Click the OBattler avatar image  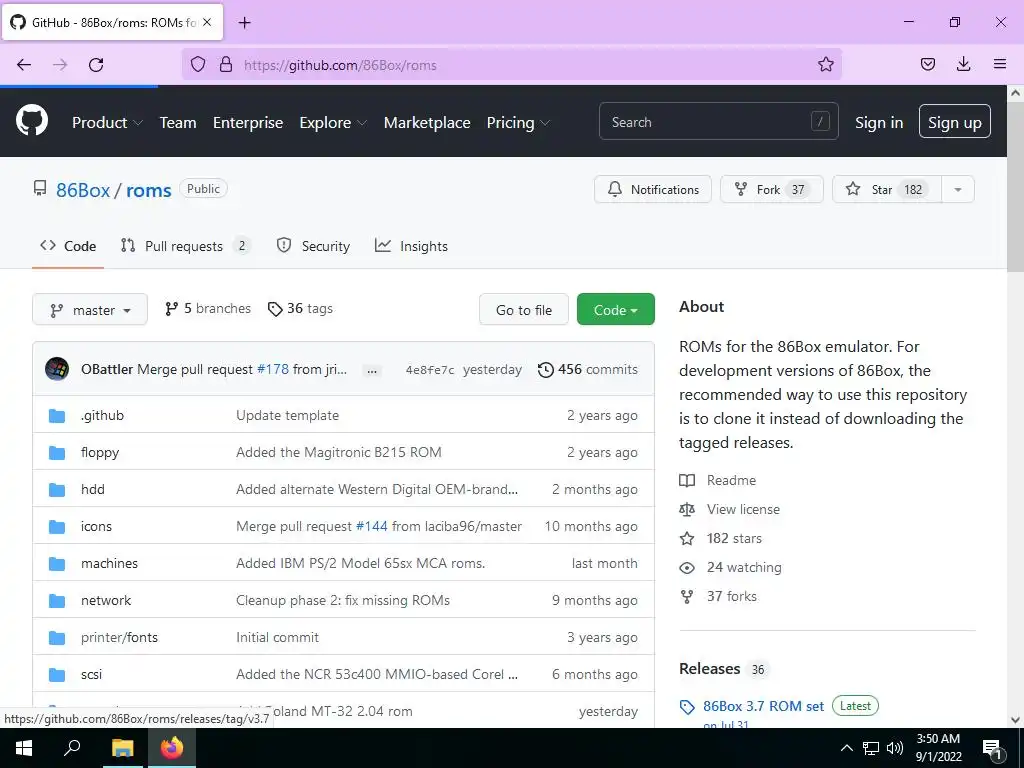click(x=57, y=369)
